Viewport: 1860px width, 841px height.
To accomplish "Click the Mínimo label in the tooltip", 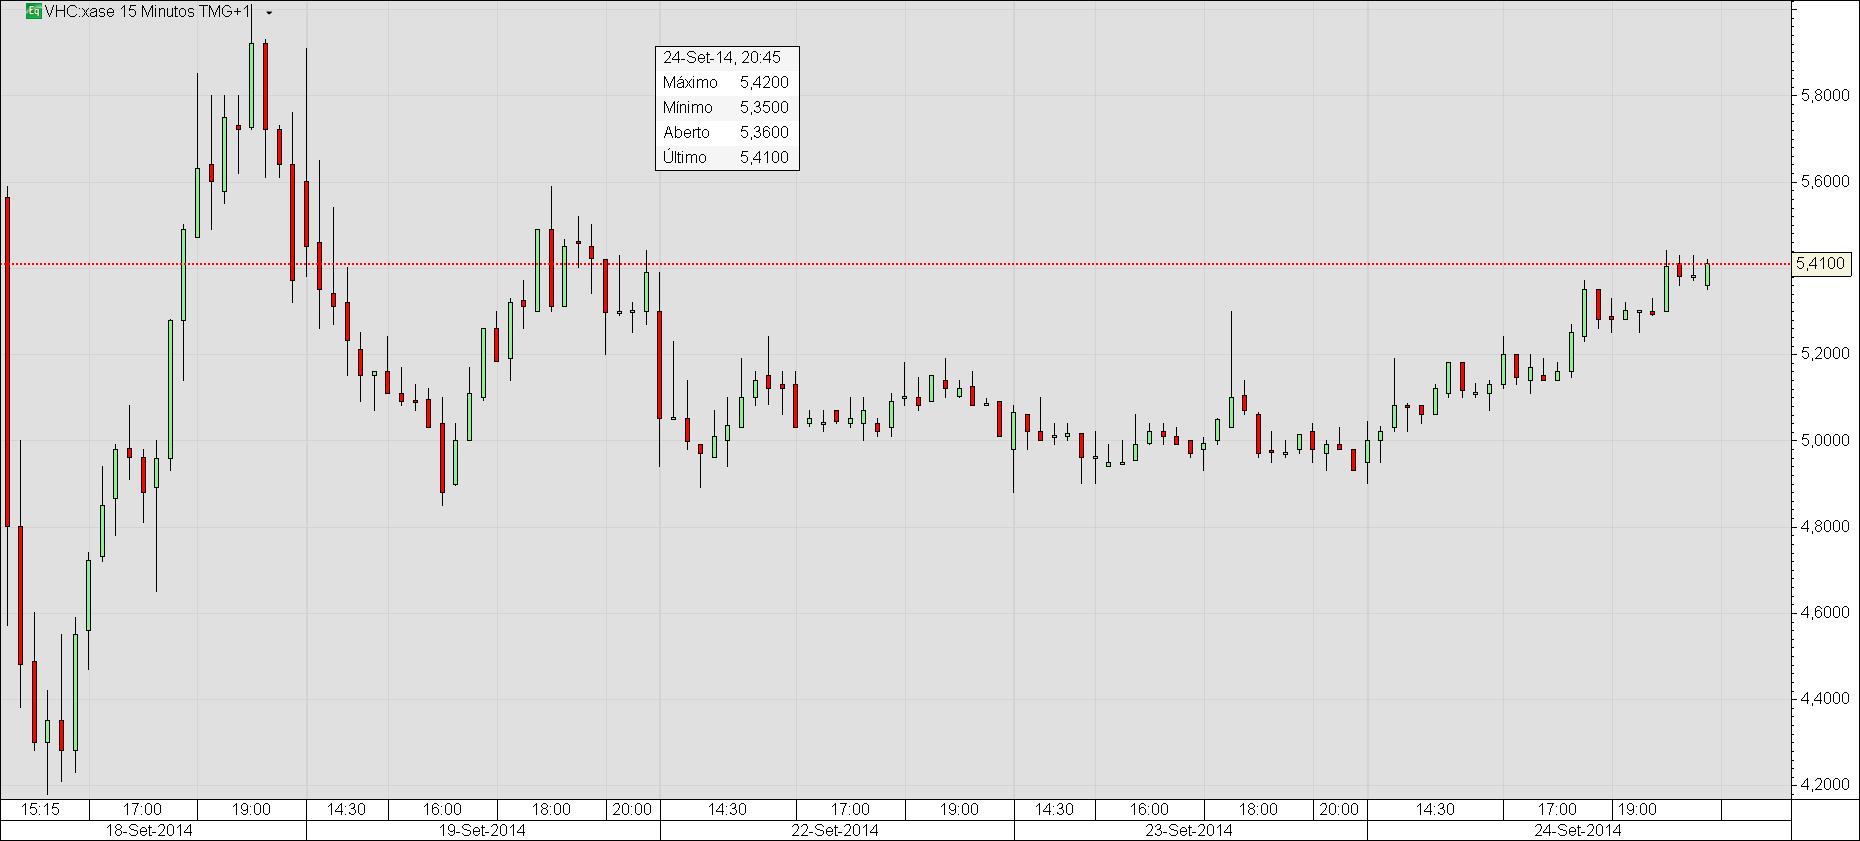I will click(688, 107).
